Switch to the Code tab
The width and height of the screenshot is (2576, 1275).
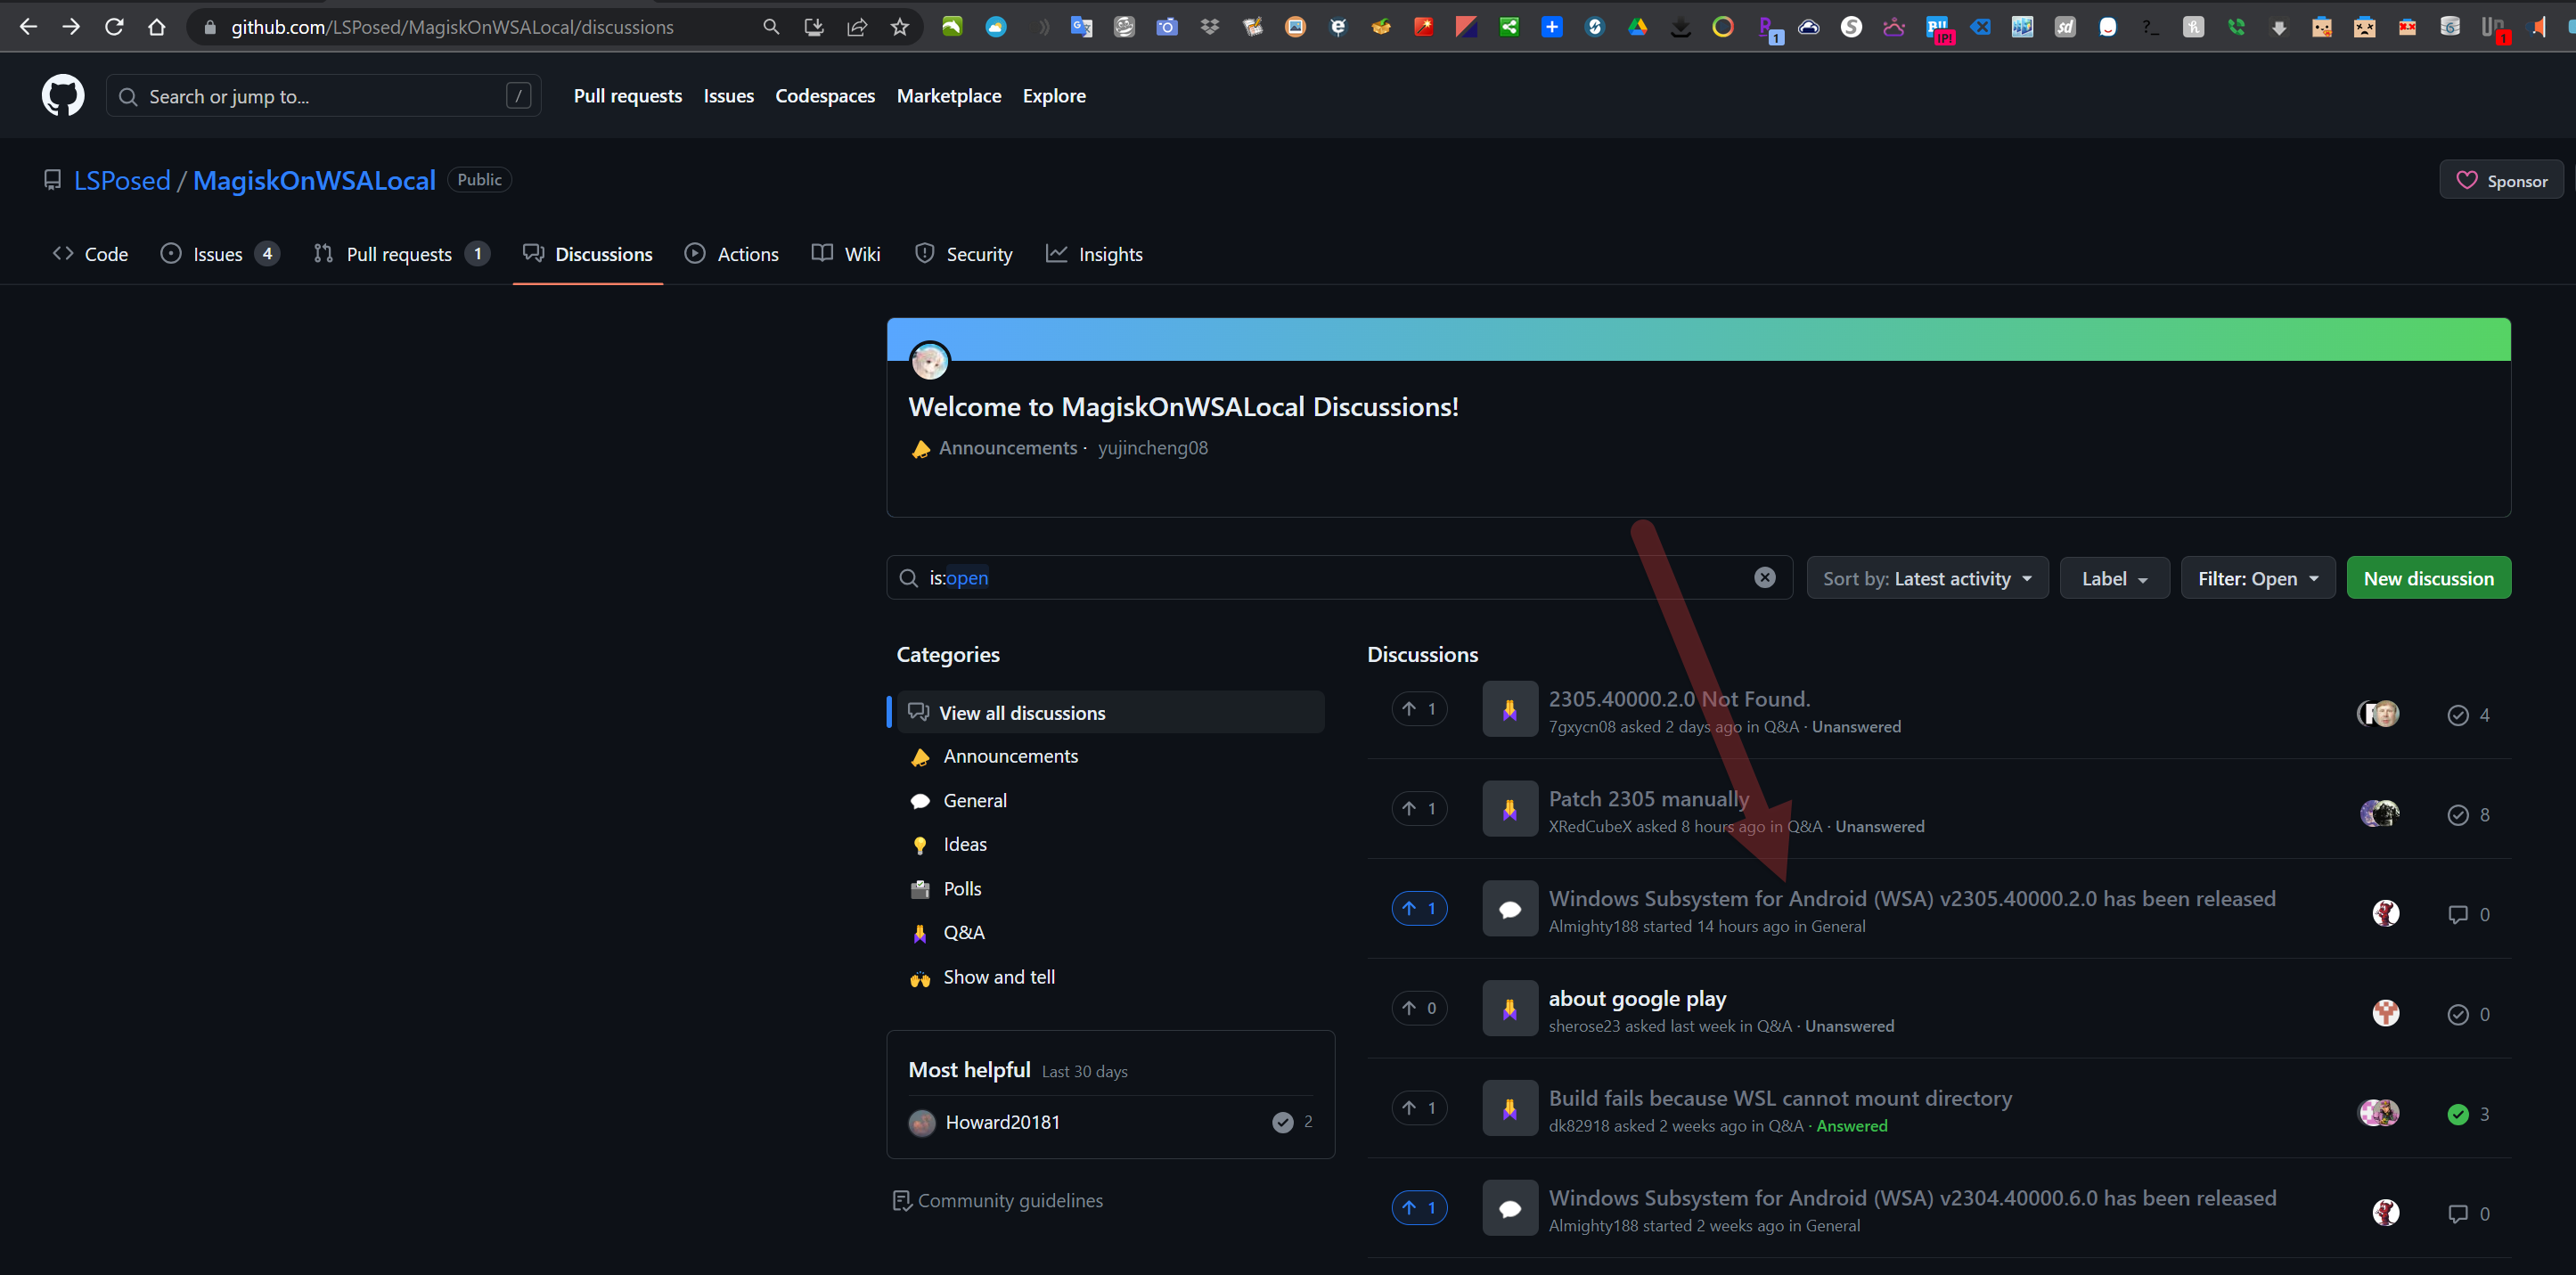(90, 254)
